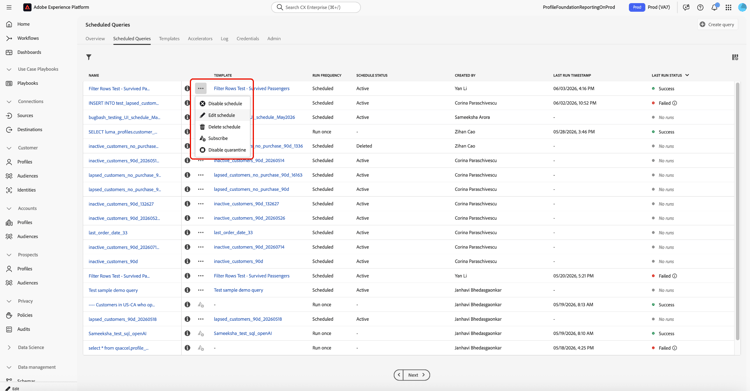The width and height of the screenshot is (750, 391).
Task: Expand the Data Science section
Action: coord(9,347)
